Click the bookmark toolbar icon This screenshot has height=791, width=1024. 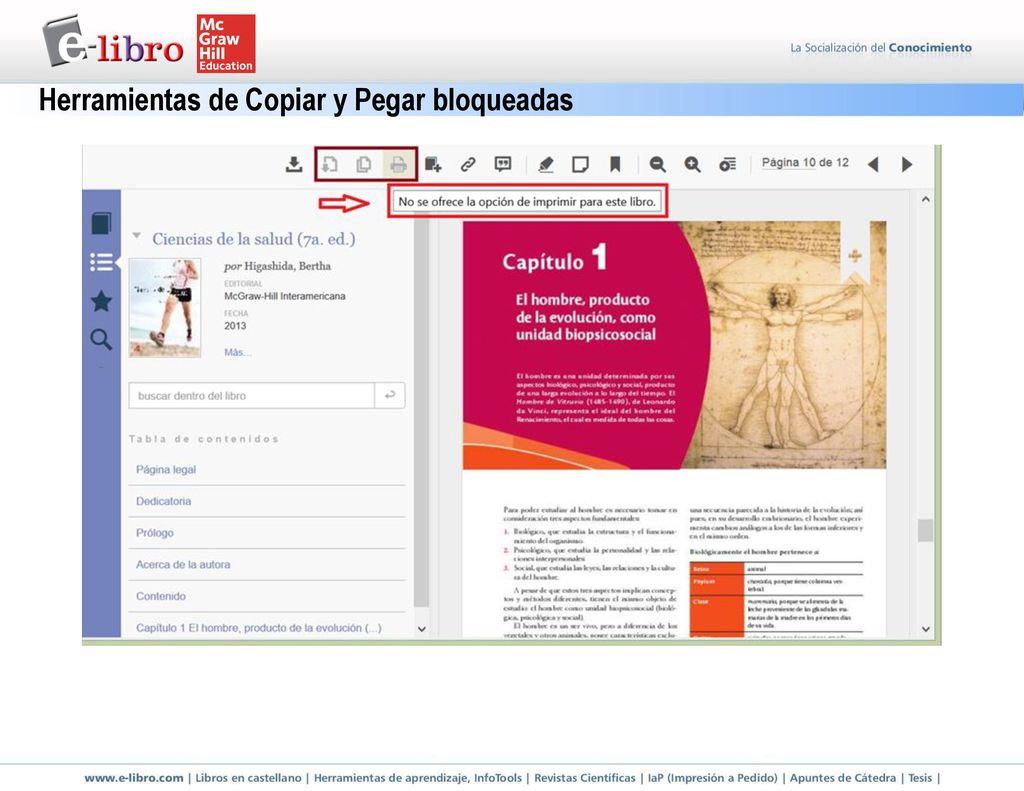[615, 164]
